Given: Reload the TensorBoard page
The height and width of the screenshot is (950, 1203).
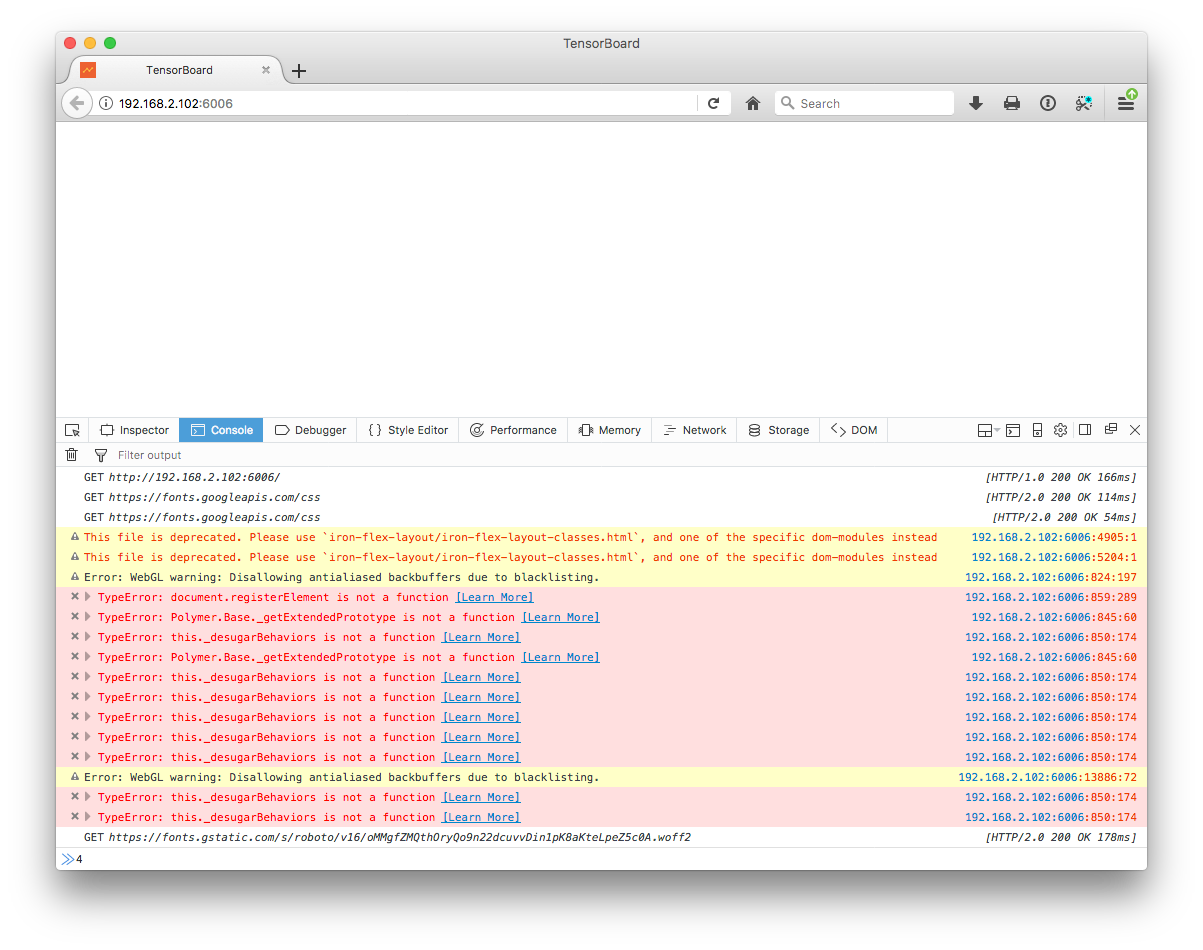Looking at the screenshot, I should coord(714,102).
